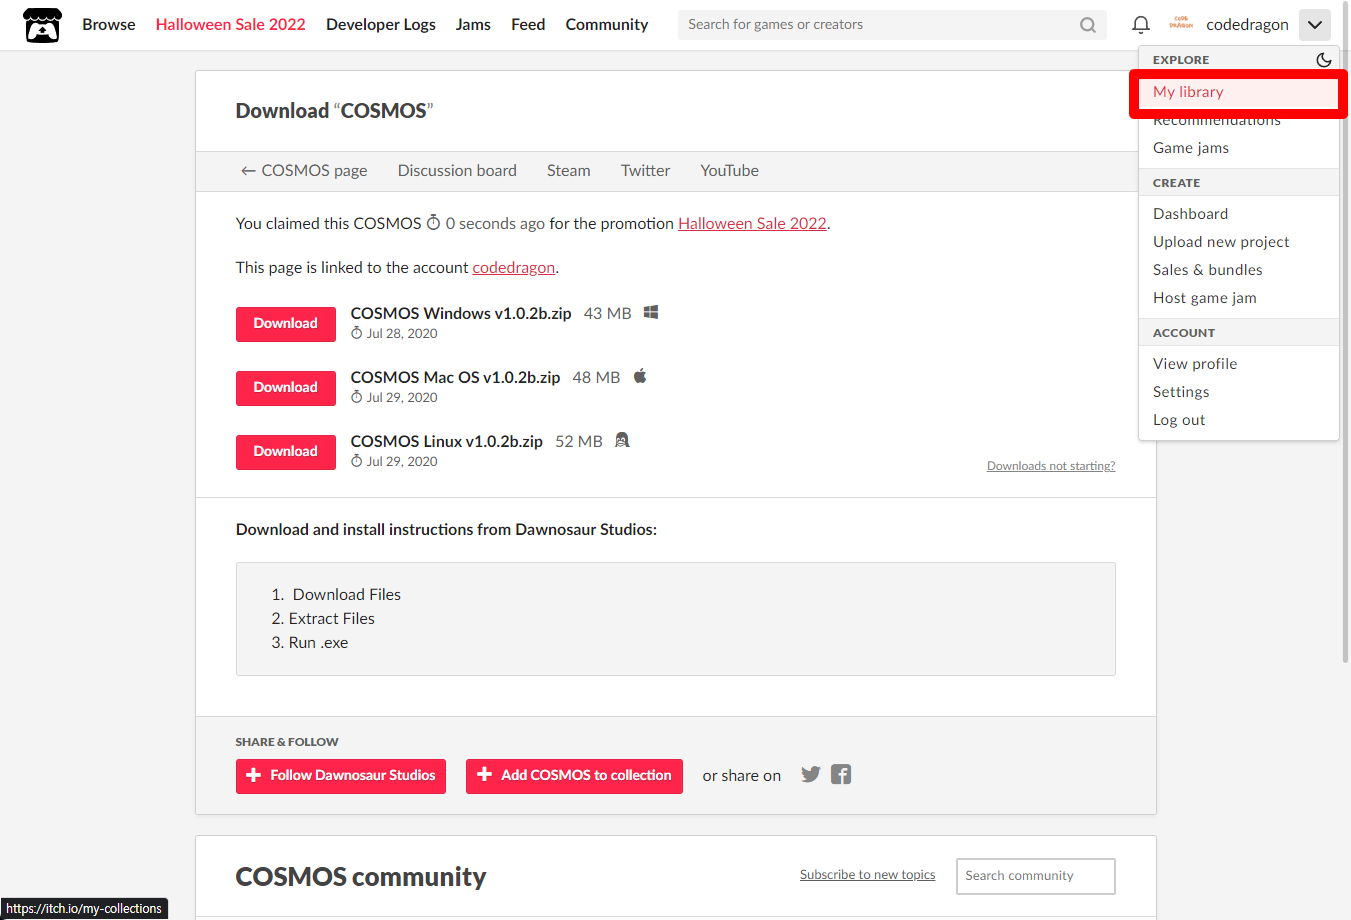Screen dimensions: 1351x920
Task: Go to Jams in navigation
Action: 473,25
